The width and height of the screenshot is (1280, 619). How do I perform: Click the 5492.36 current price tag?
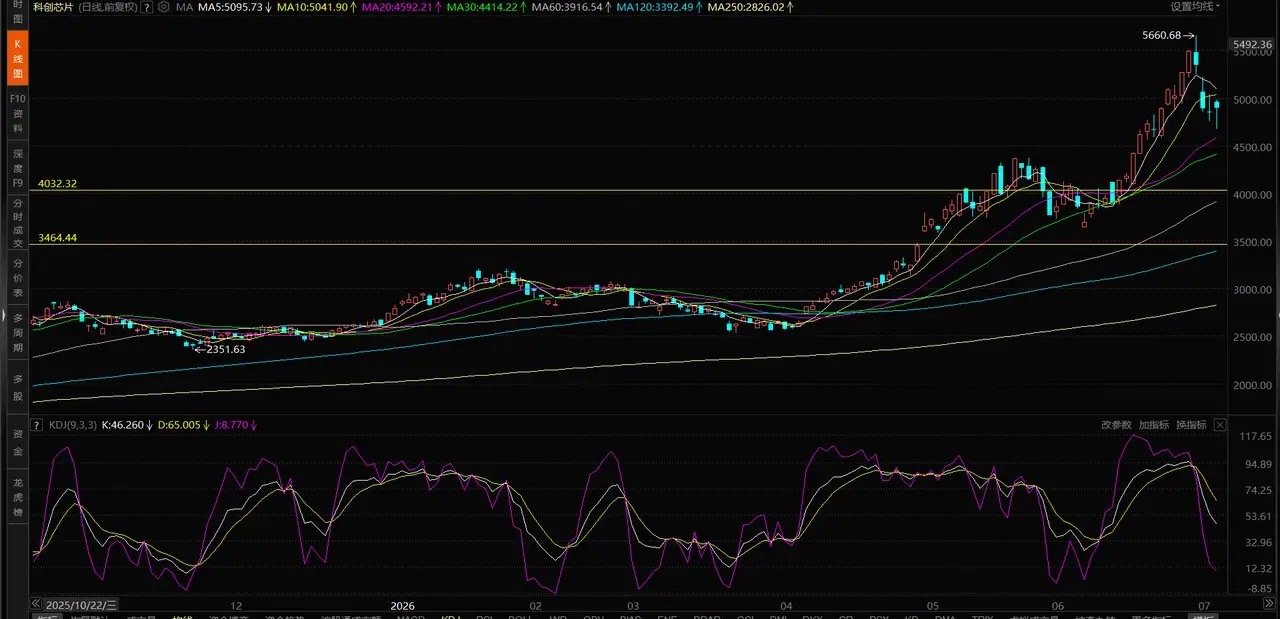coord(1252,44)
